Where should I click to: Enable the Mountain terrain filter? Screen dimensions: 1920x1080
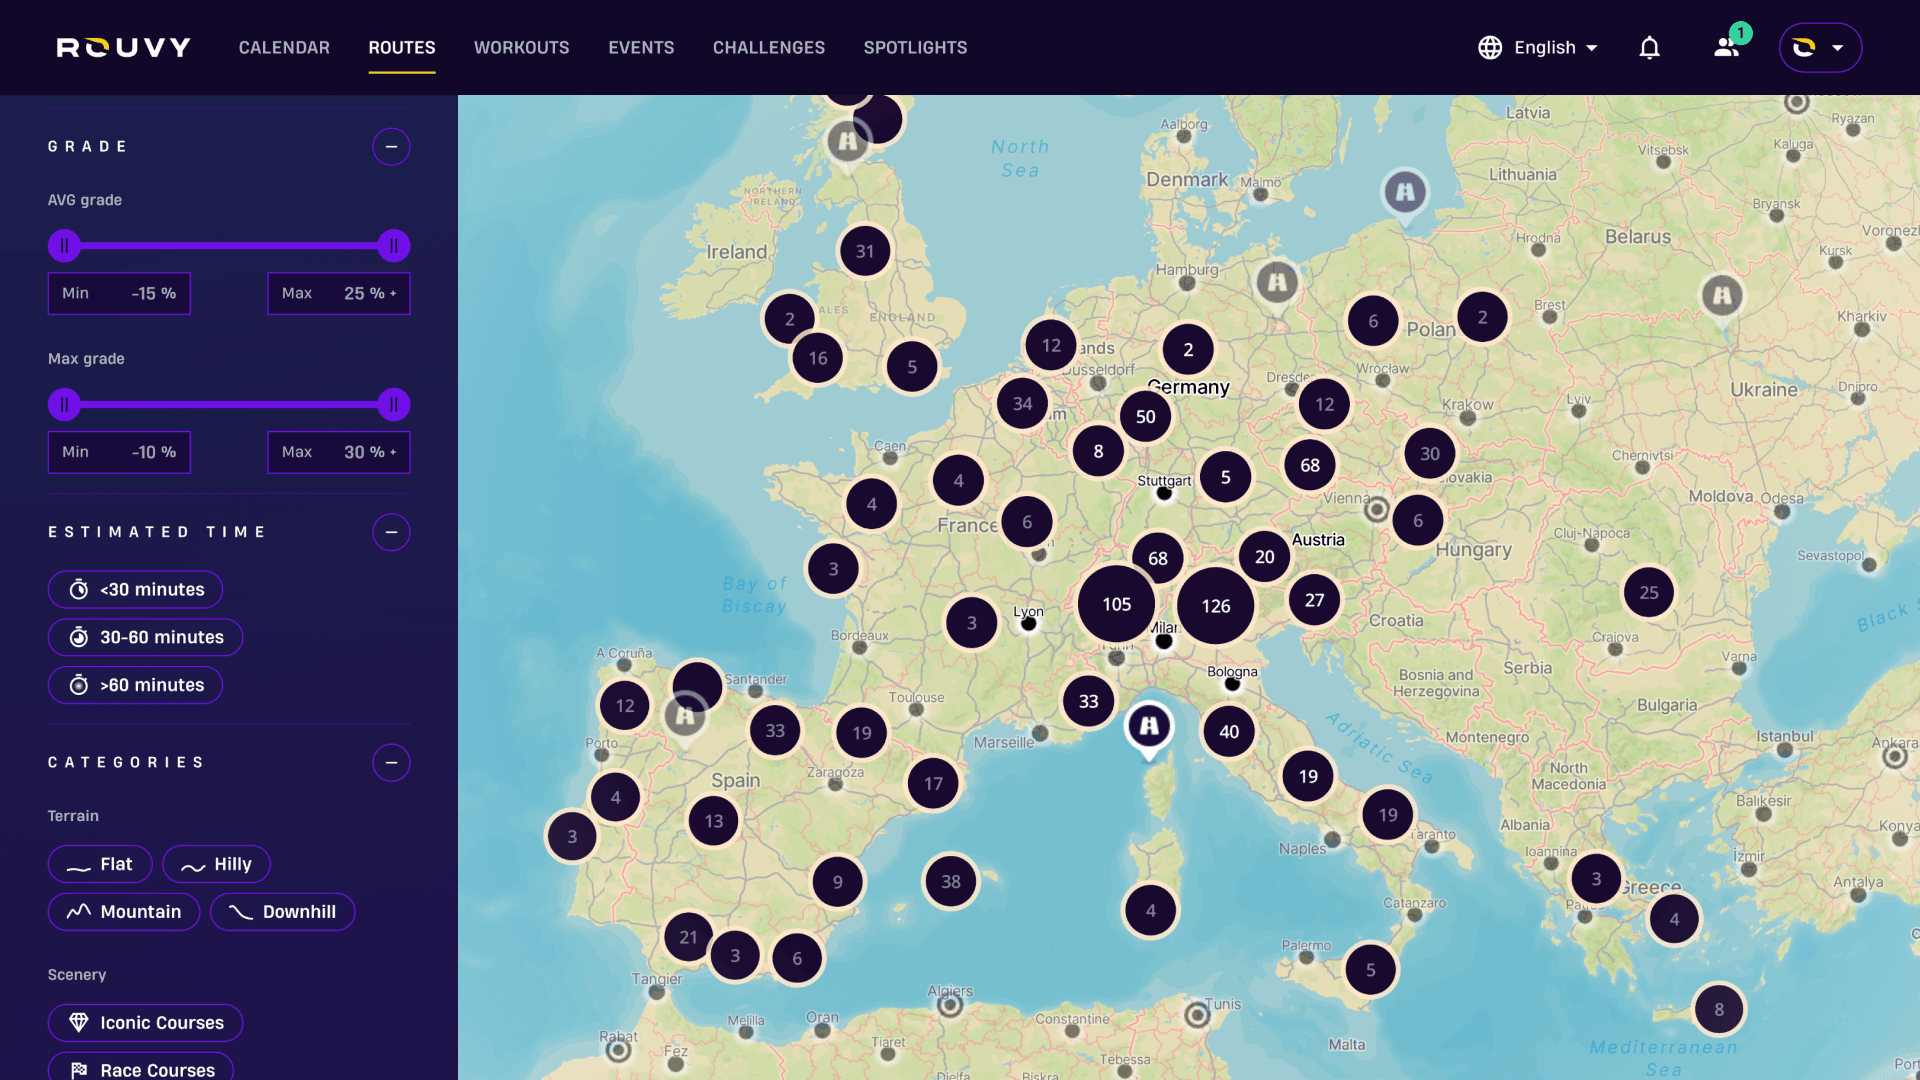click(124, 911)
